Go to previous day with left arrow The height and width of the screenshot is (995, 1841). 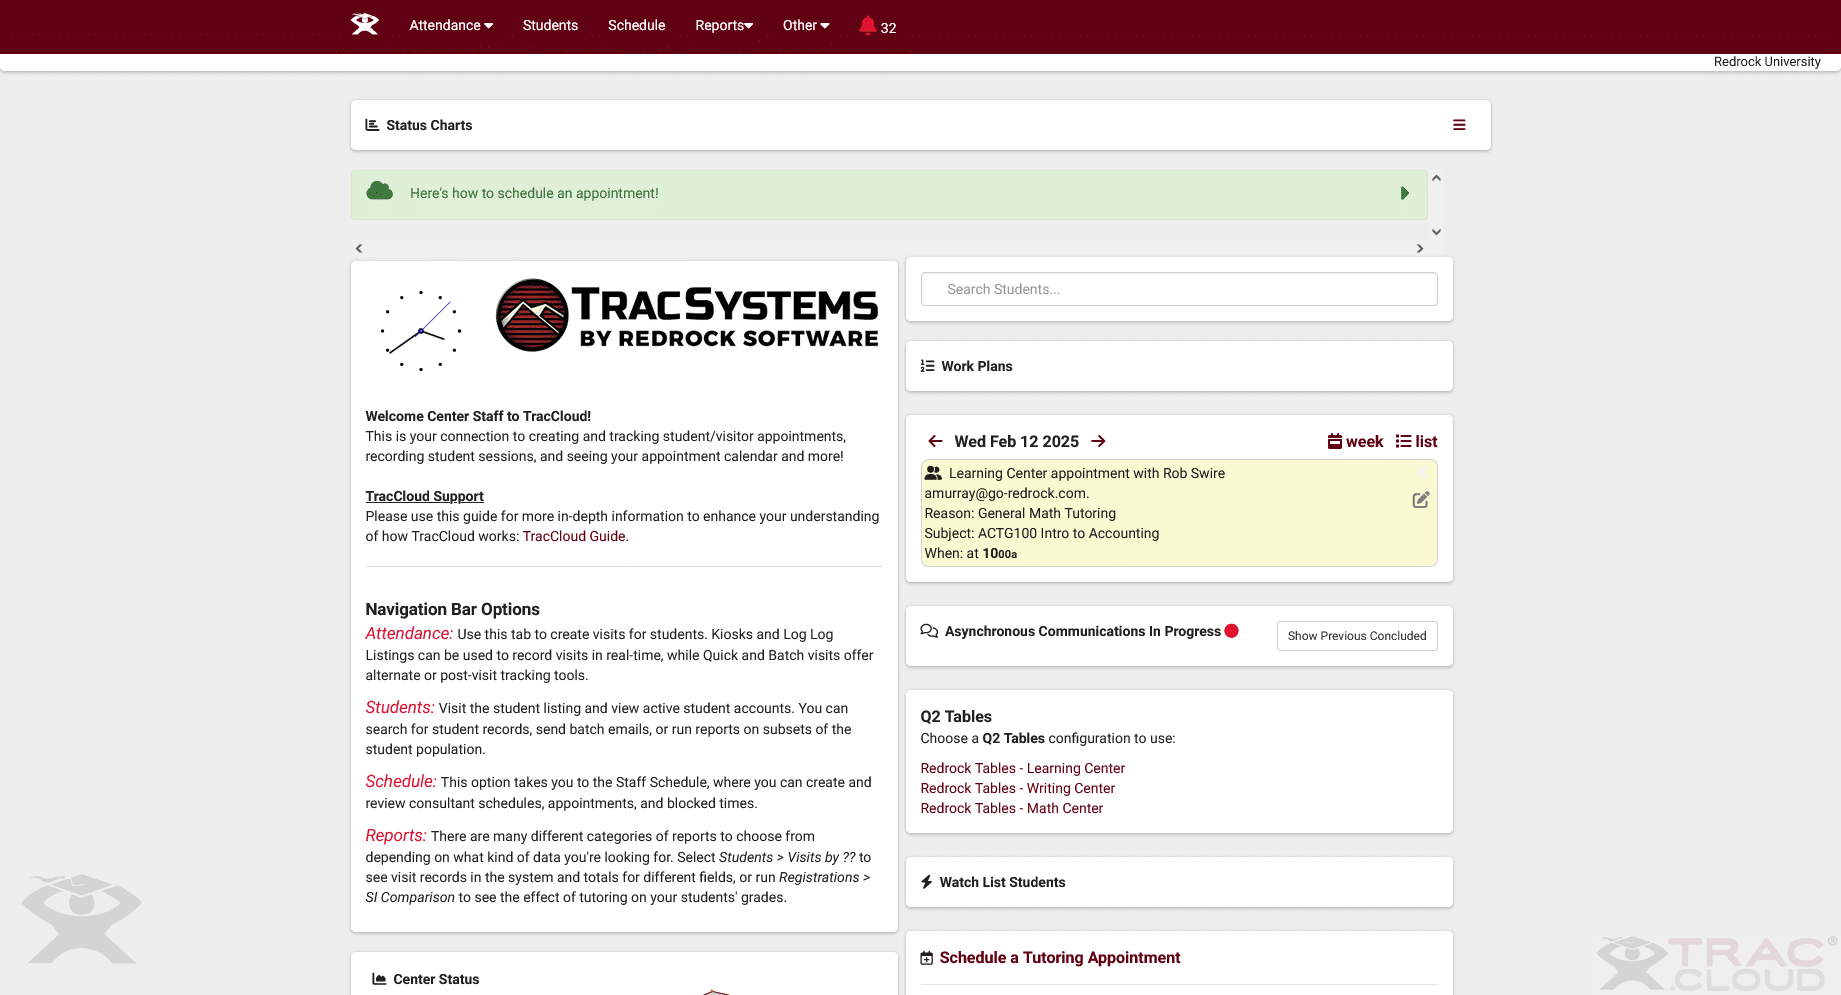click(935, 442)
